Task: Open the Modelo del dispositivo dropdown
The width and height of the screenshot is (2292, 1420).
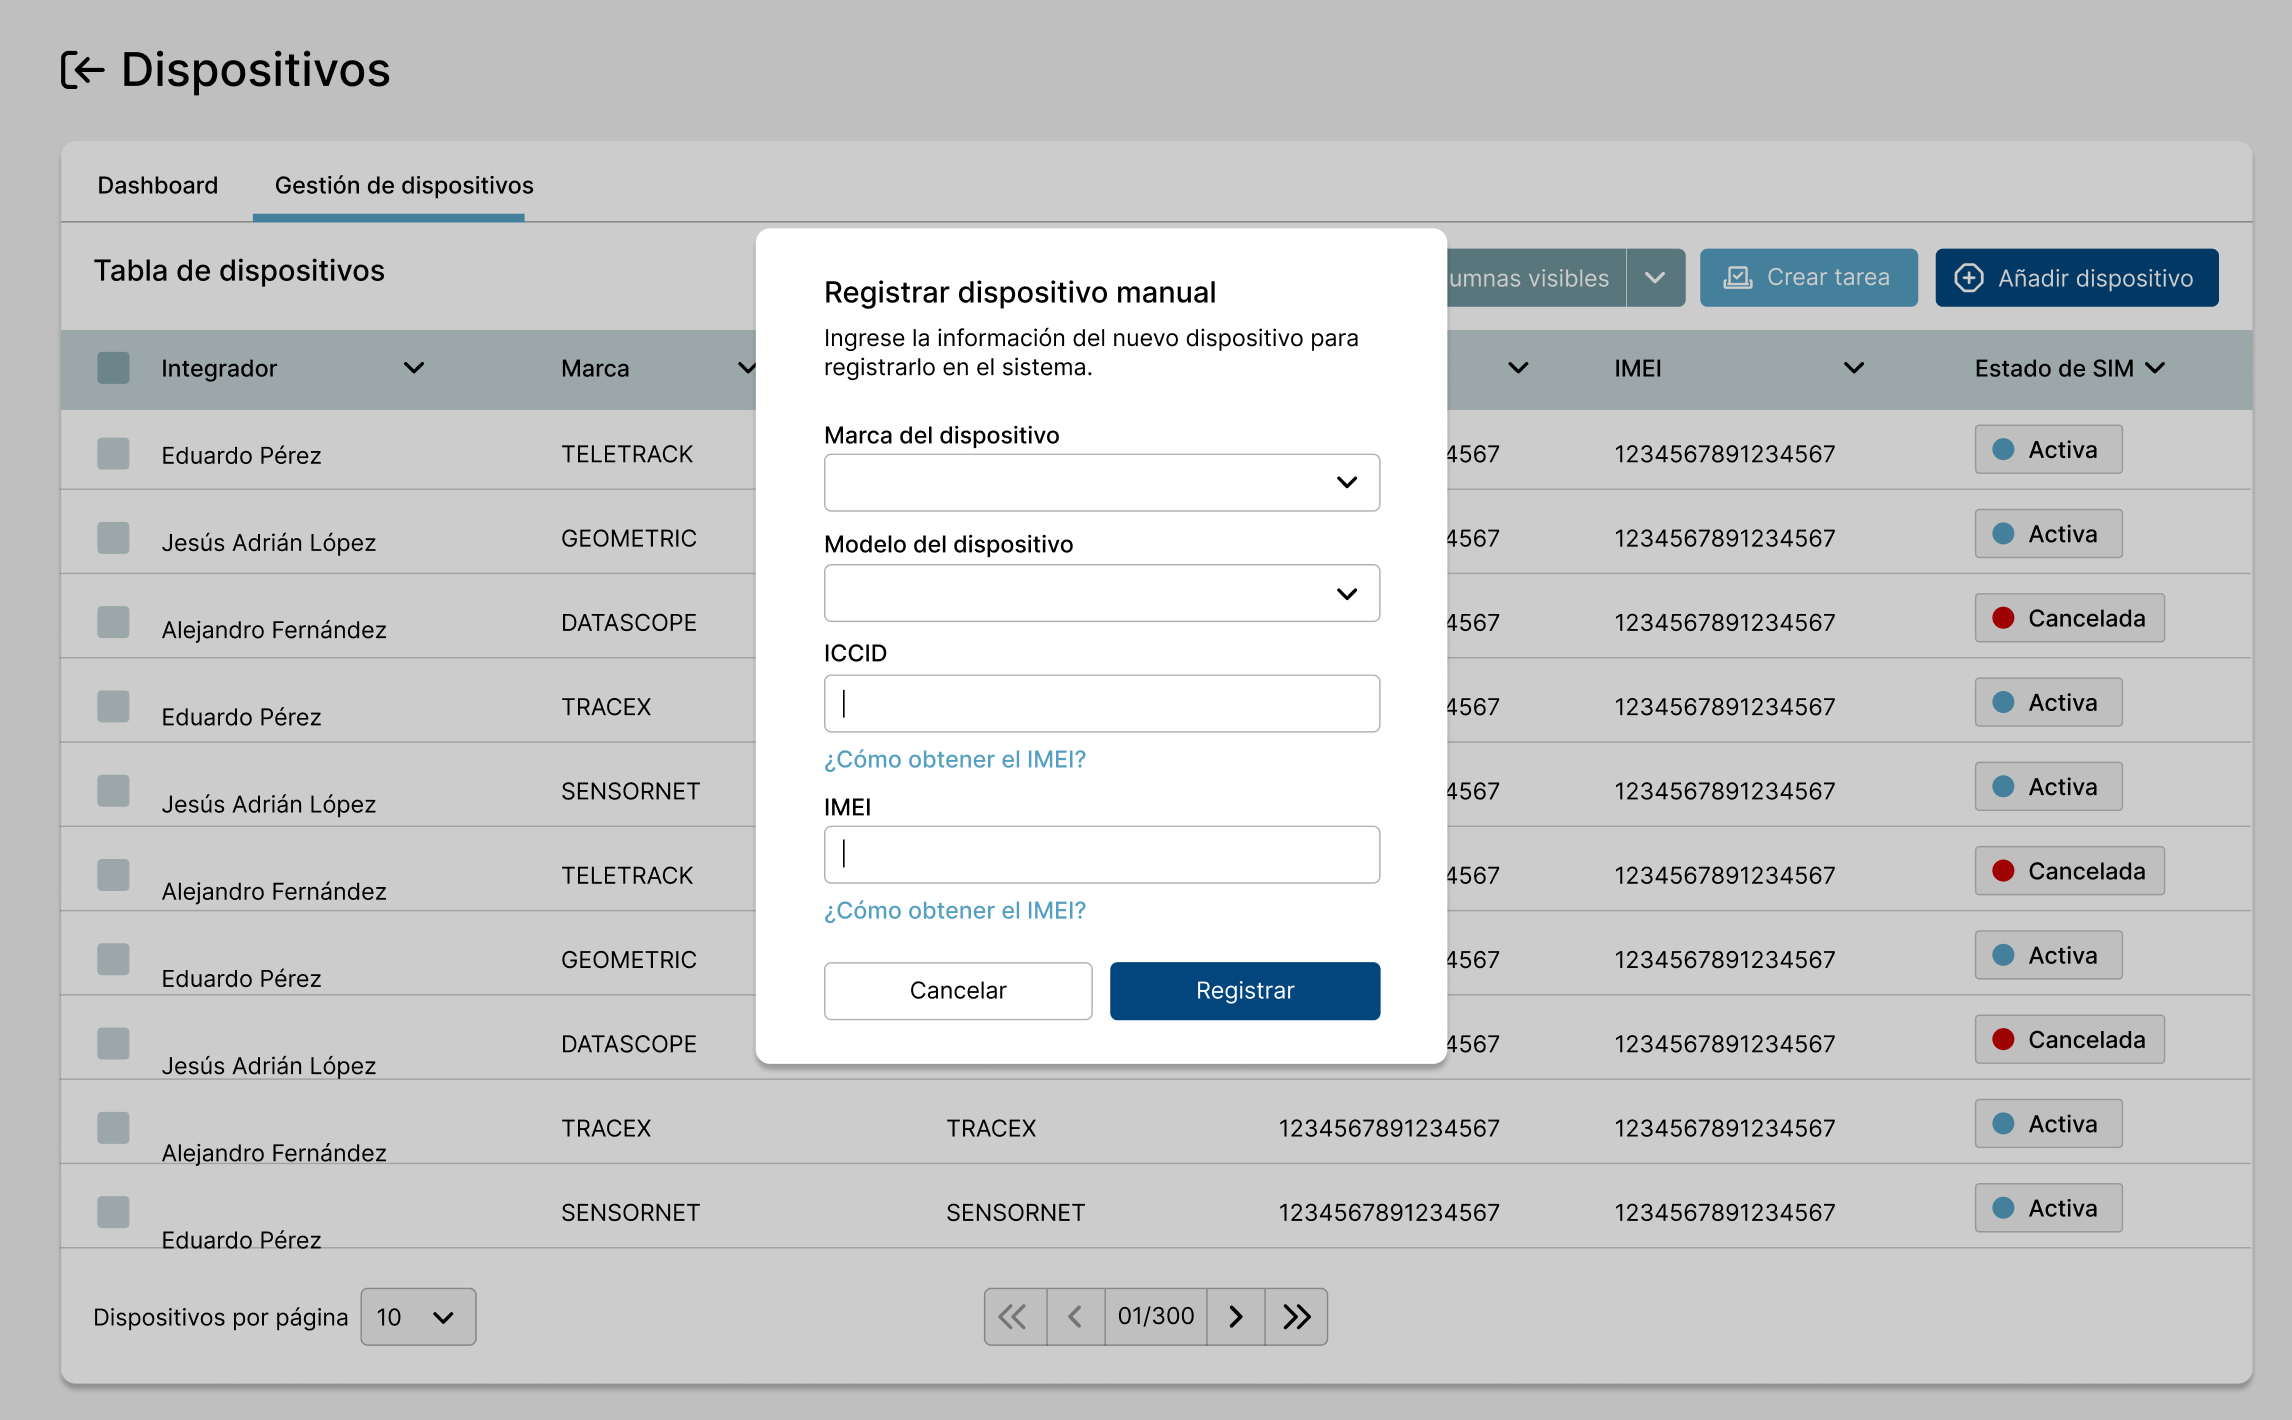Action: pyautogui.click(x=1101, y=593)
